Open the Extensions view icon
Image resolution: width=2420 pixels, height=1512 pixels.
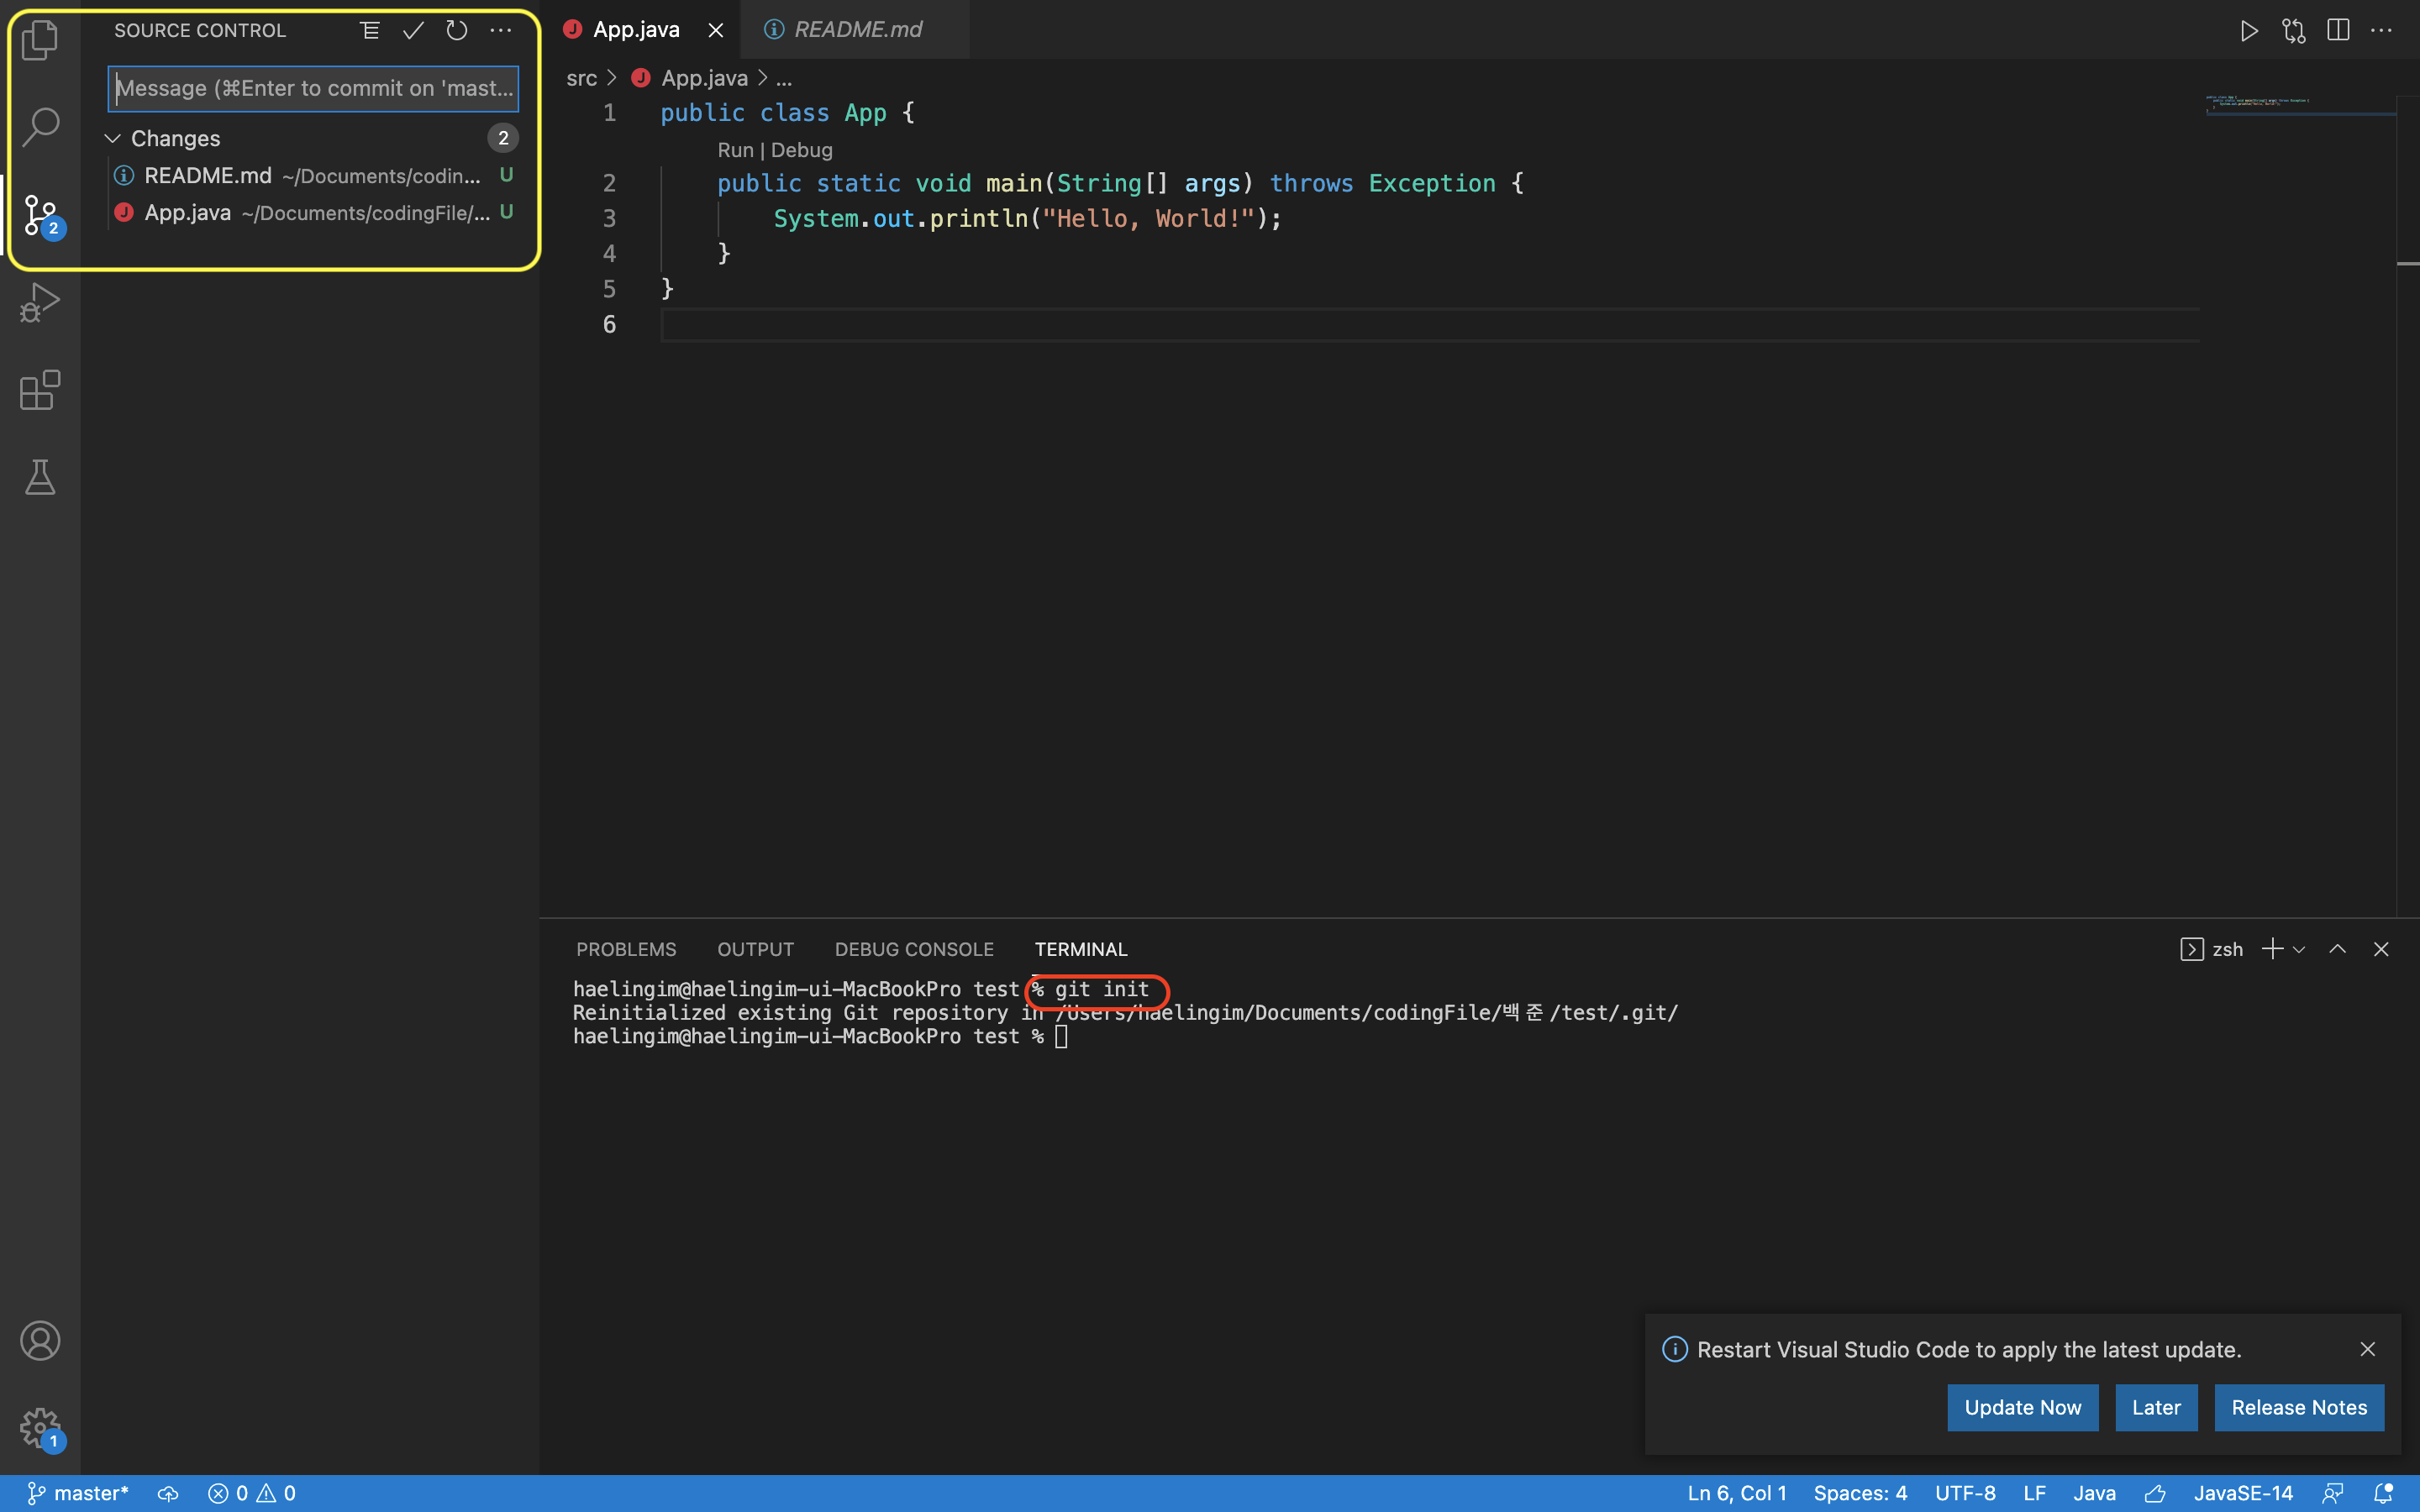(40, 390)
